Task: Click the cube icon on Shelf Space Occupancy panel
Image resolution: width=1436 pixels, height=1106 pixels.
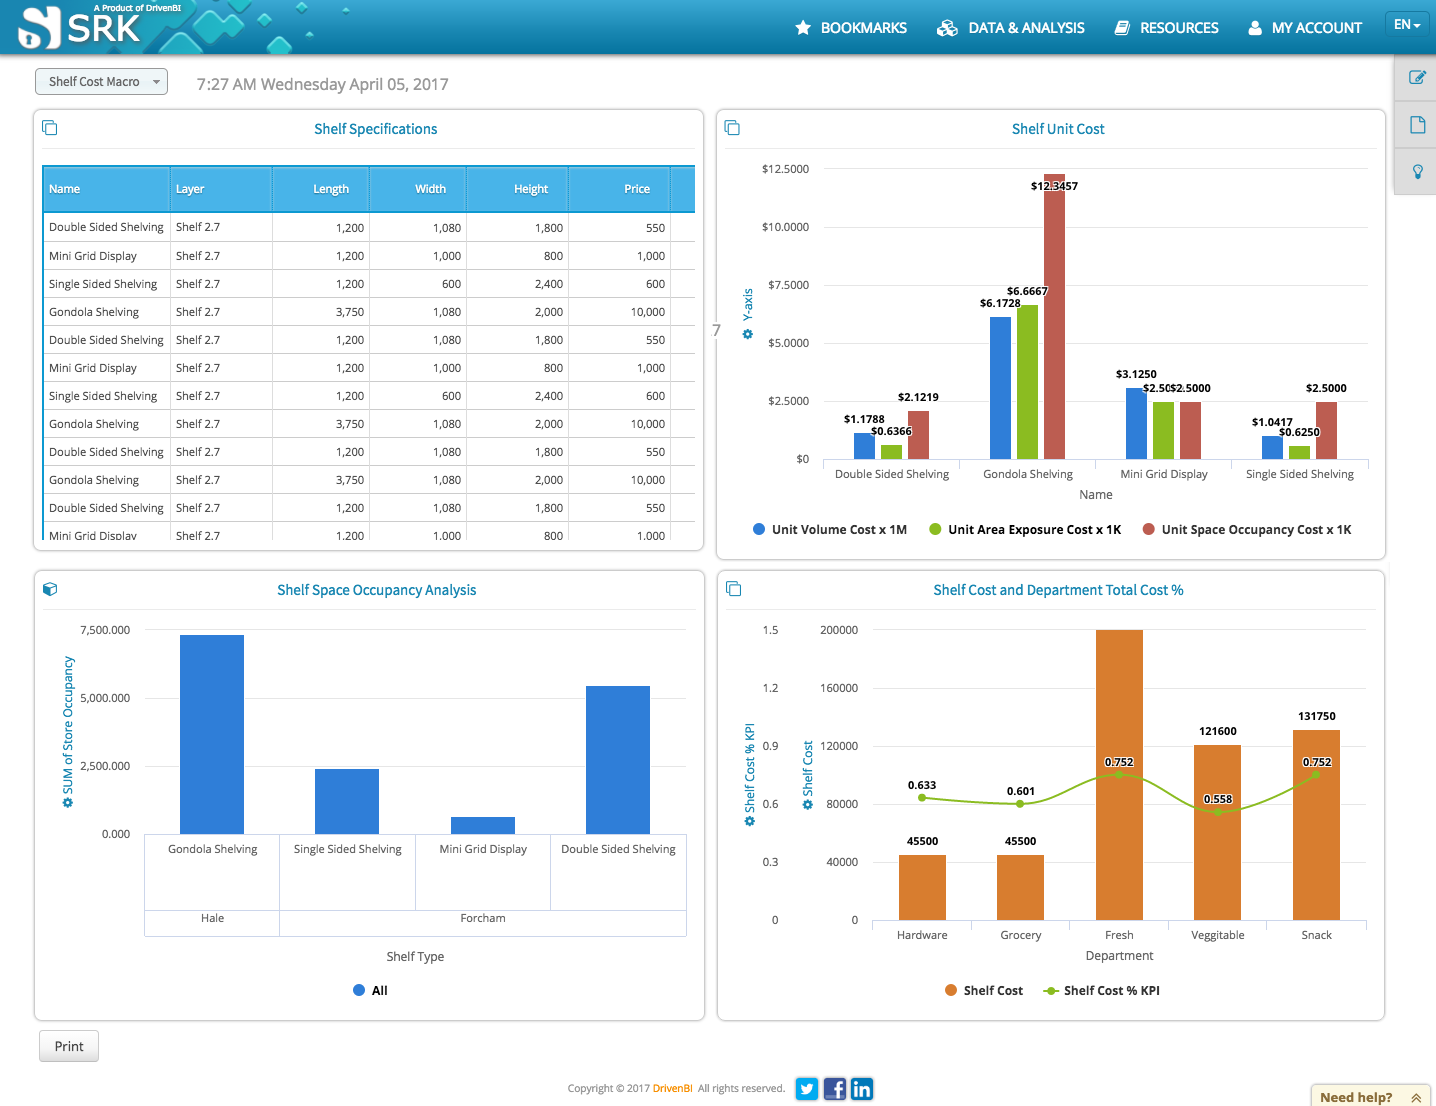Action: click(50, 589)
